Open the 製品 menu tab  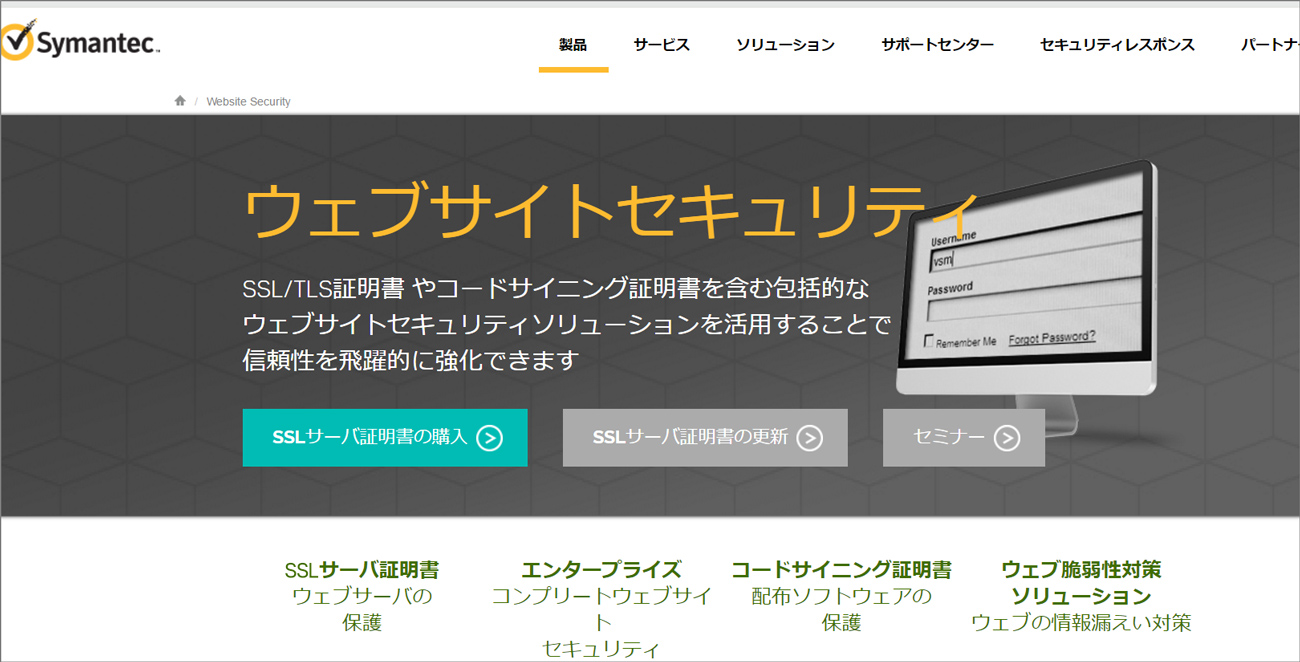[573, 45]
